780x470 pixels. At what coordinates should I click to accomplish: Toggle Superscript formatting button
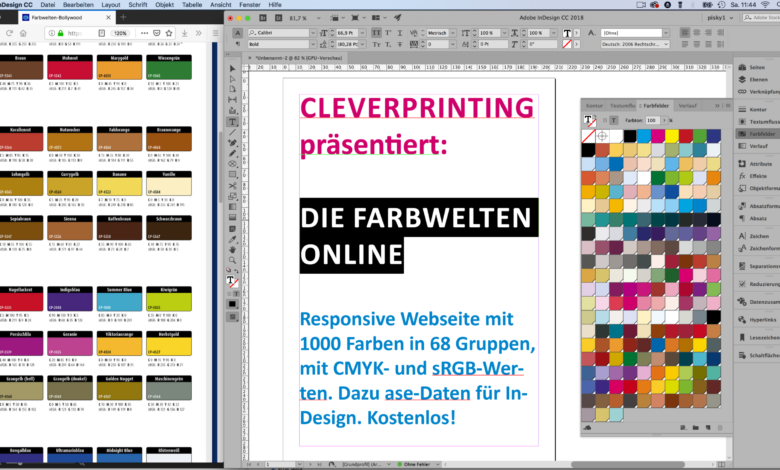(x=389, y=33)
